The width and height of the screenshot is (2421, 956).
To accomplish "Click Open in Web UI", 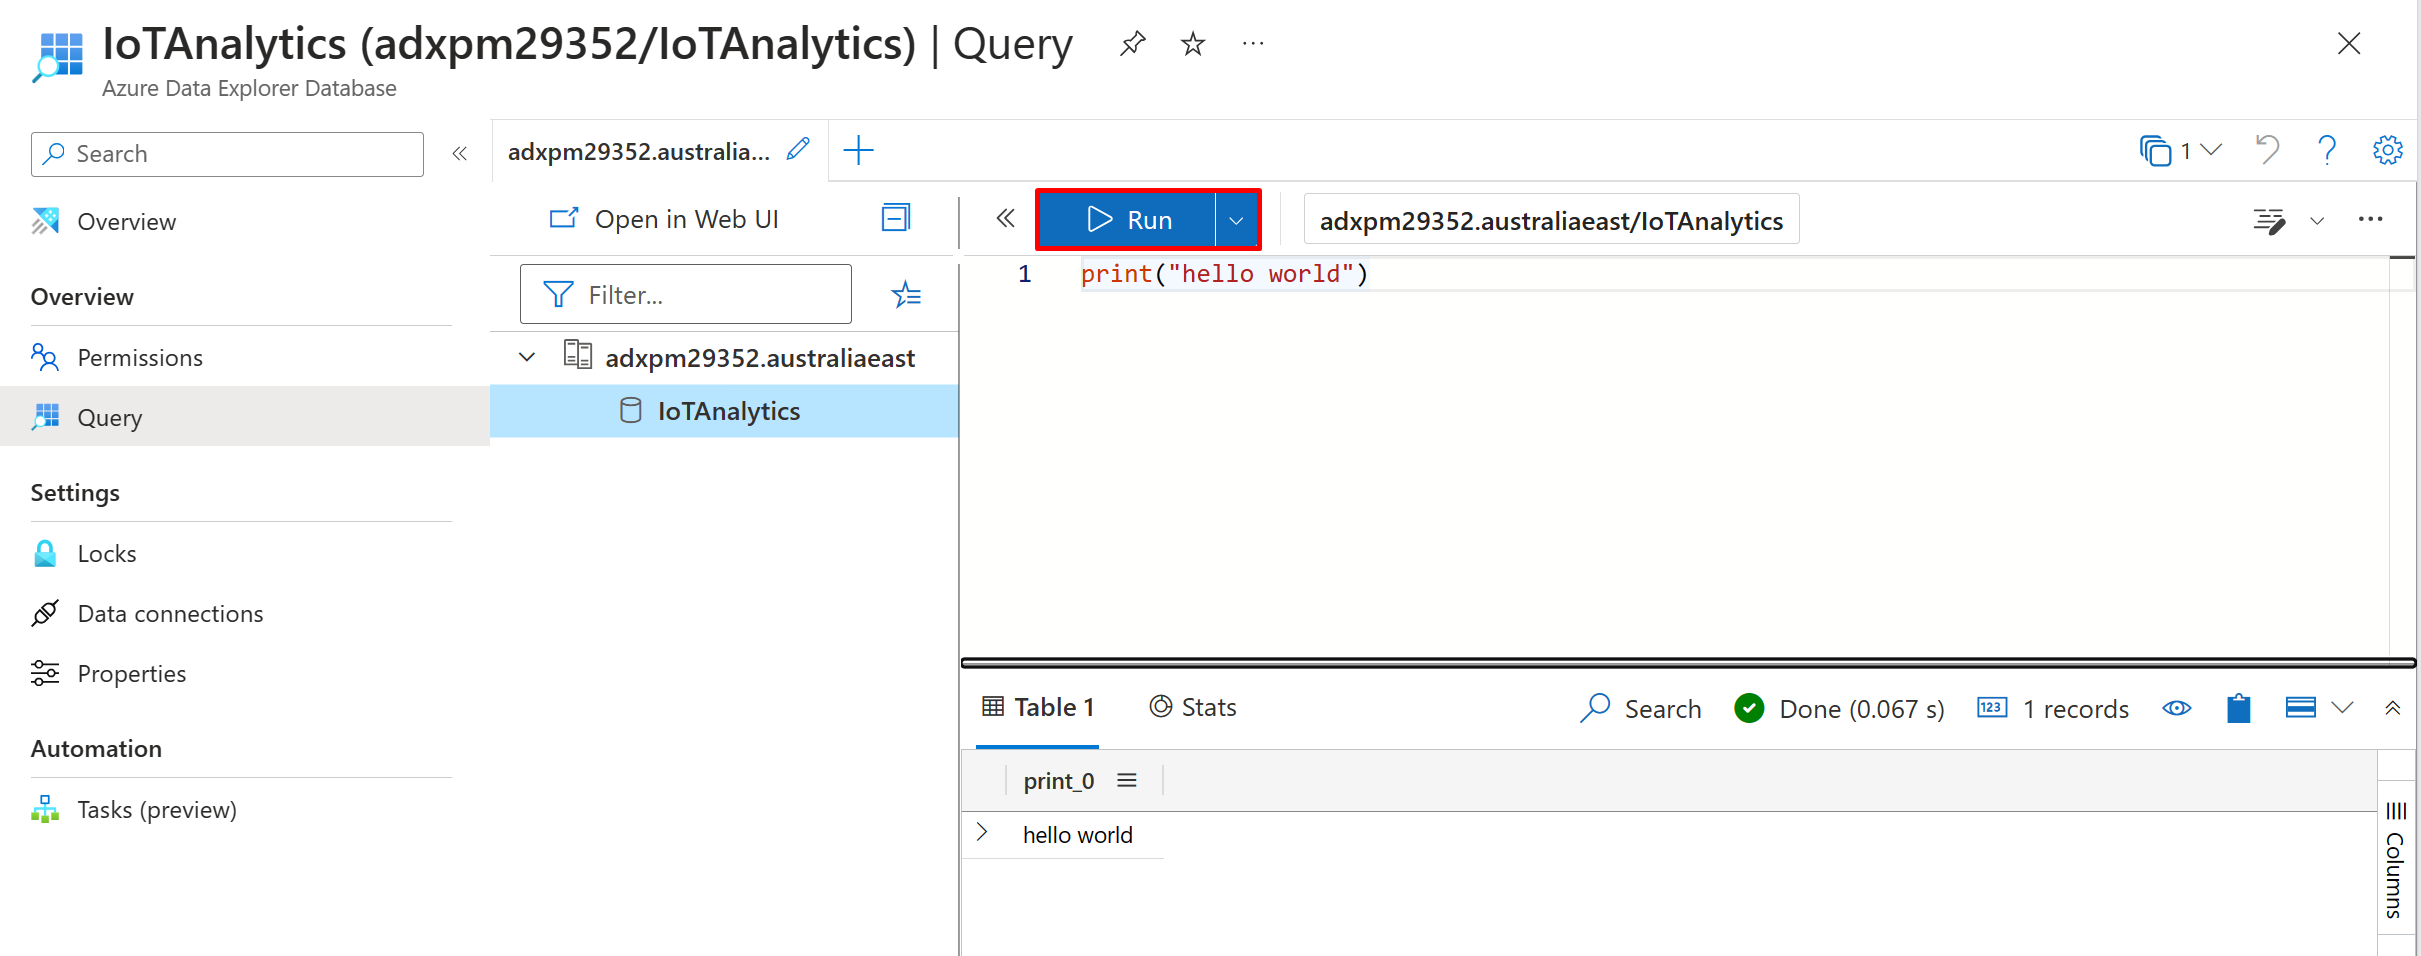I will click(x=664, y=219).
